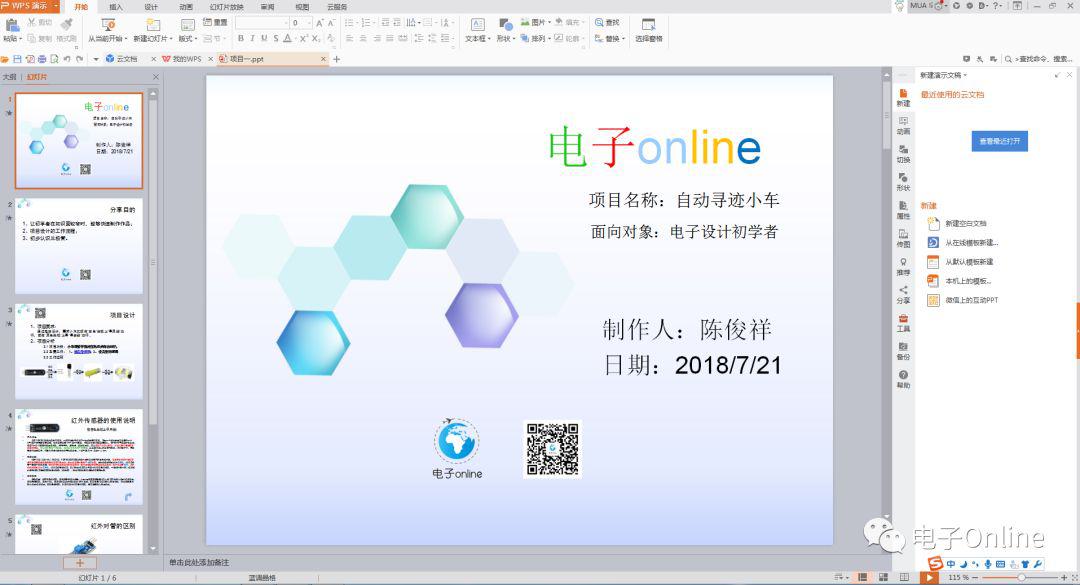Click the 新建空白文档 link
1080x585 pixels.
click(x=966, y=223)
